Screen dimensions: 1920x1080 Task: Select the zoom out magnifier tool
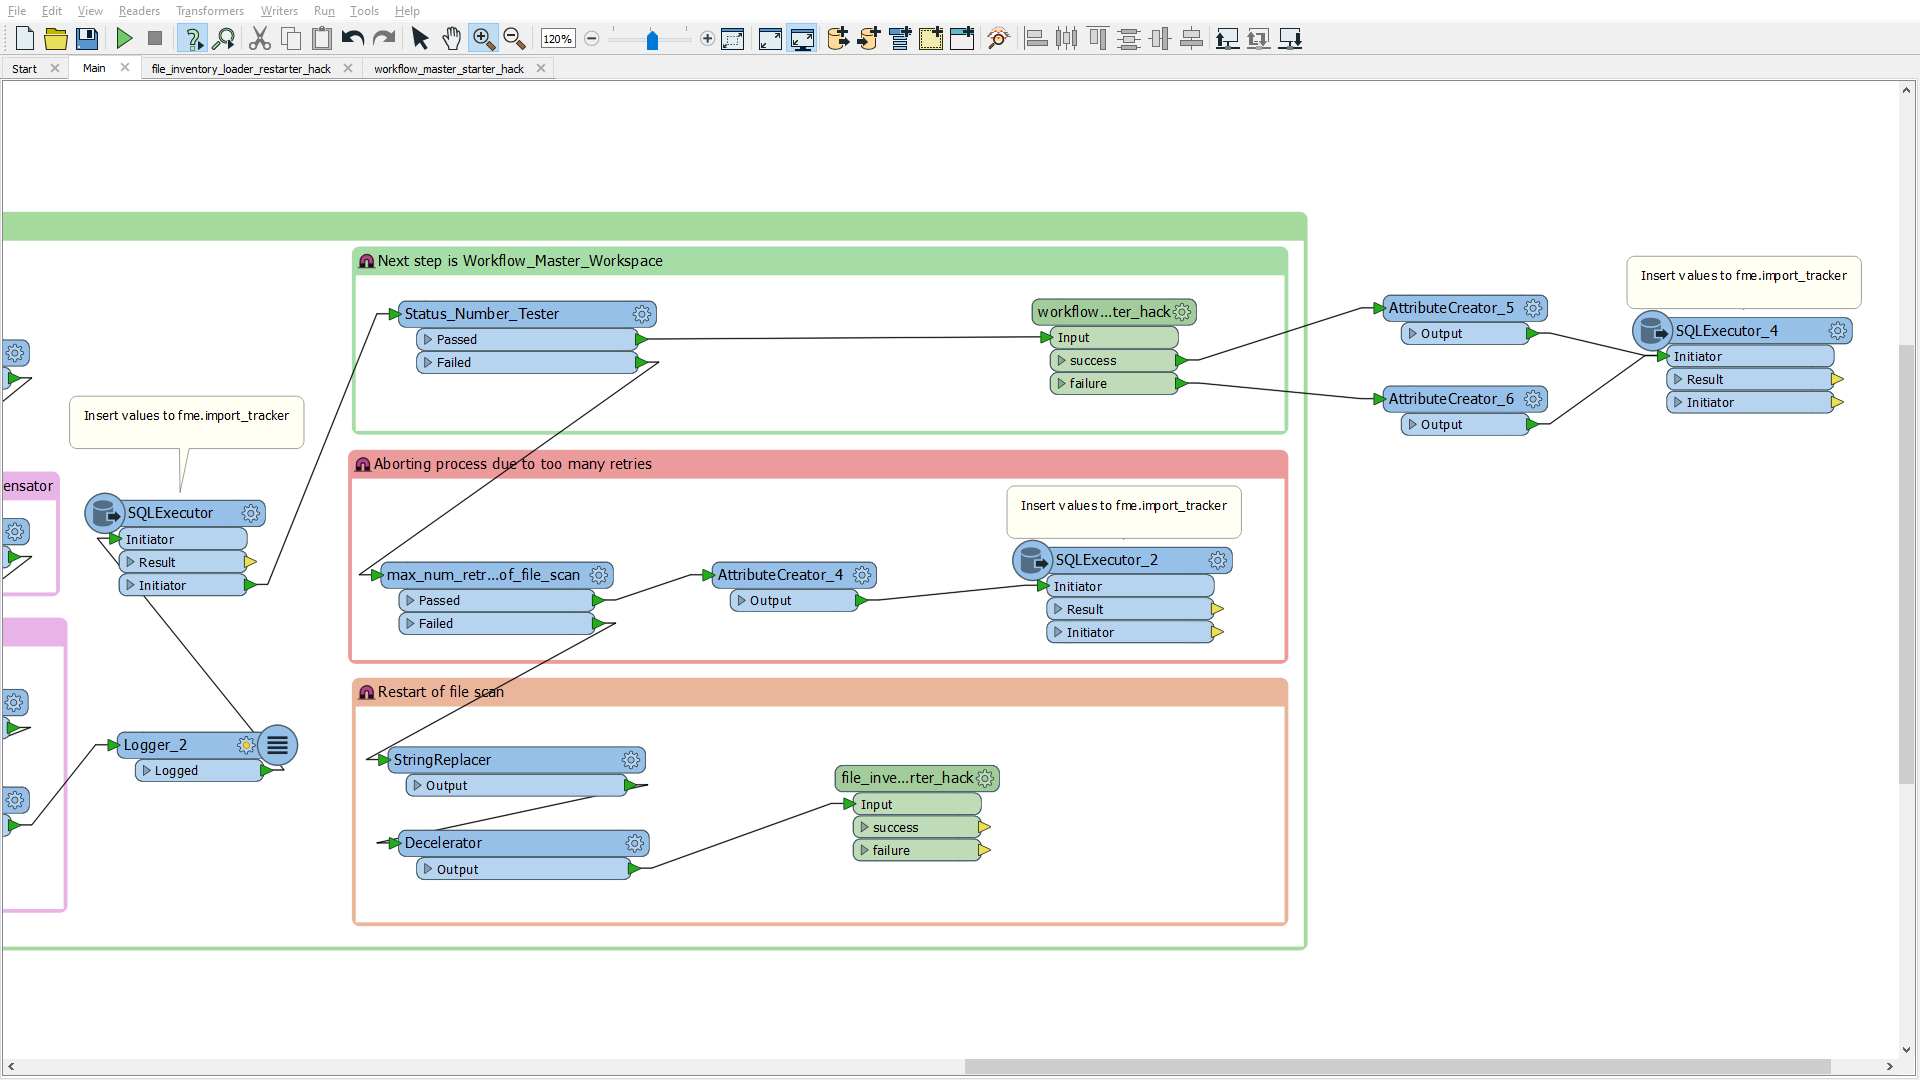pyautogui.click(x=514, y=39)
